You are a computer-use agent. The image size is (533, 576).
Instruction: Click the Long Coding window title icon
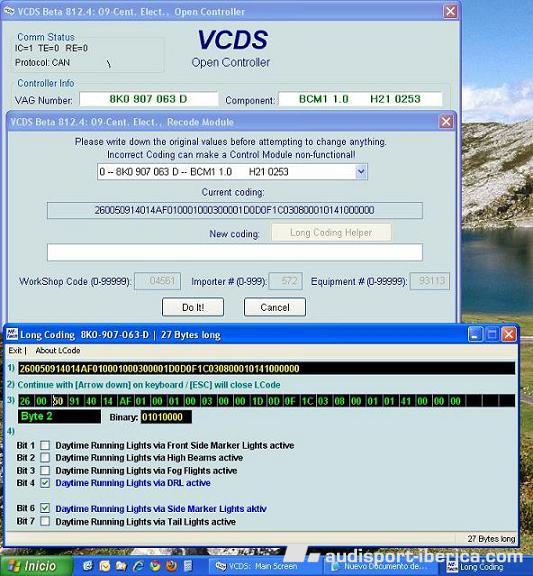(12, 334)
